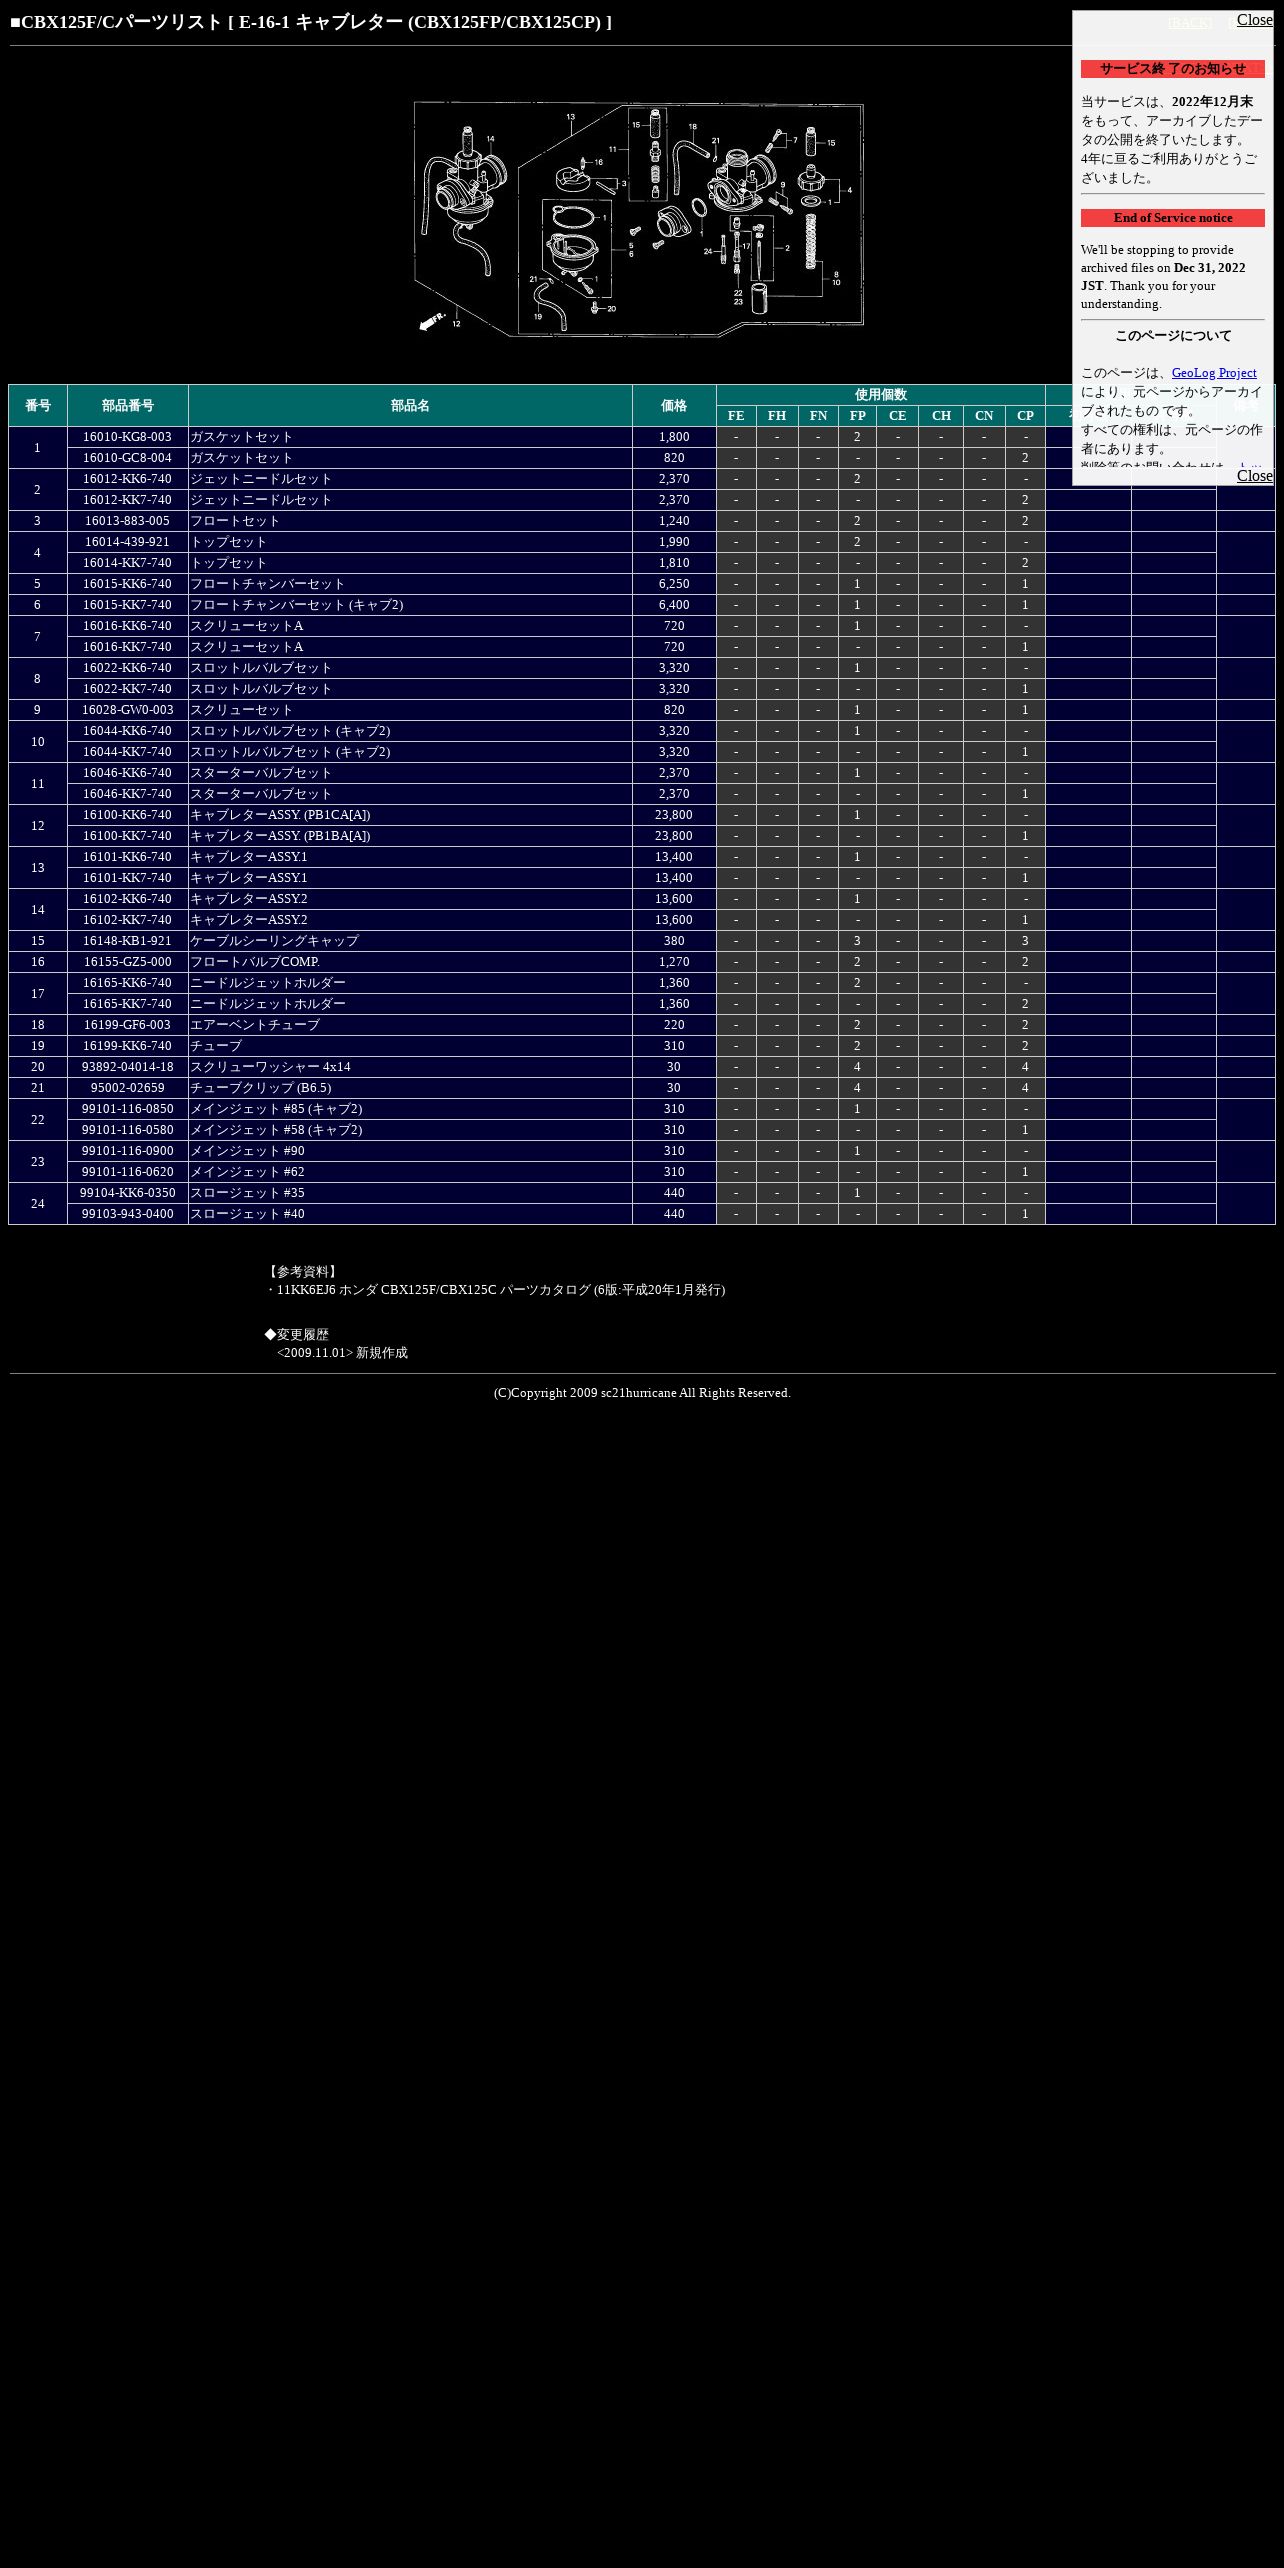Click メインジェット #62 part name
This screenshot has height=2568, width=1284.
247,1172
